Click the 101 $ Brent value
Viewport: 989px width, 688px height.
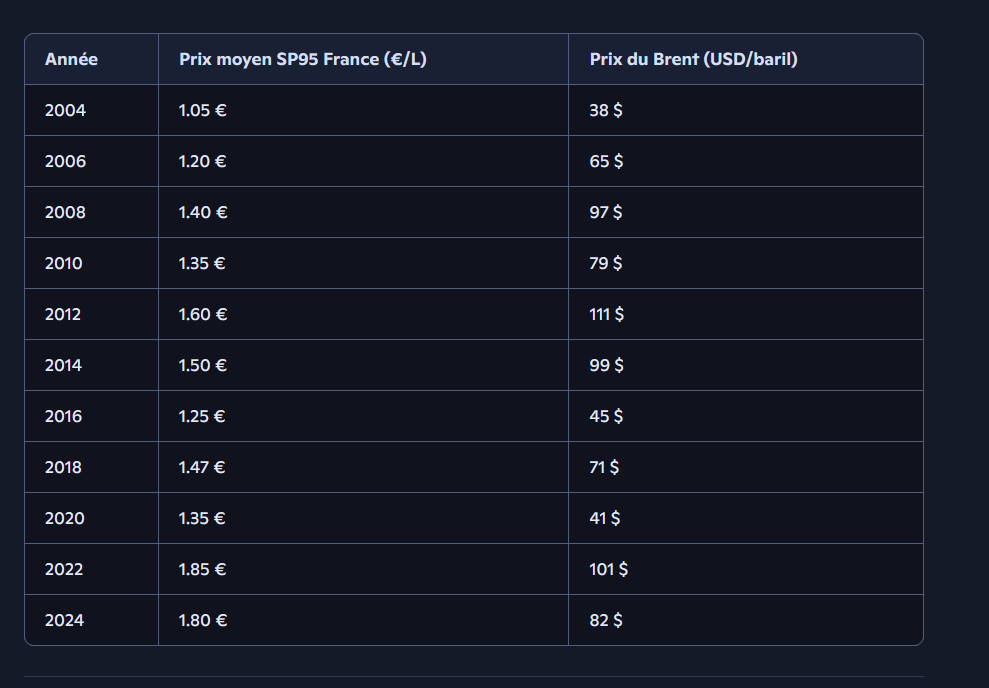(608, 570)
